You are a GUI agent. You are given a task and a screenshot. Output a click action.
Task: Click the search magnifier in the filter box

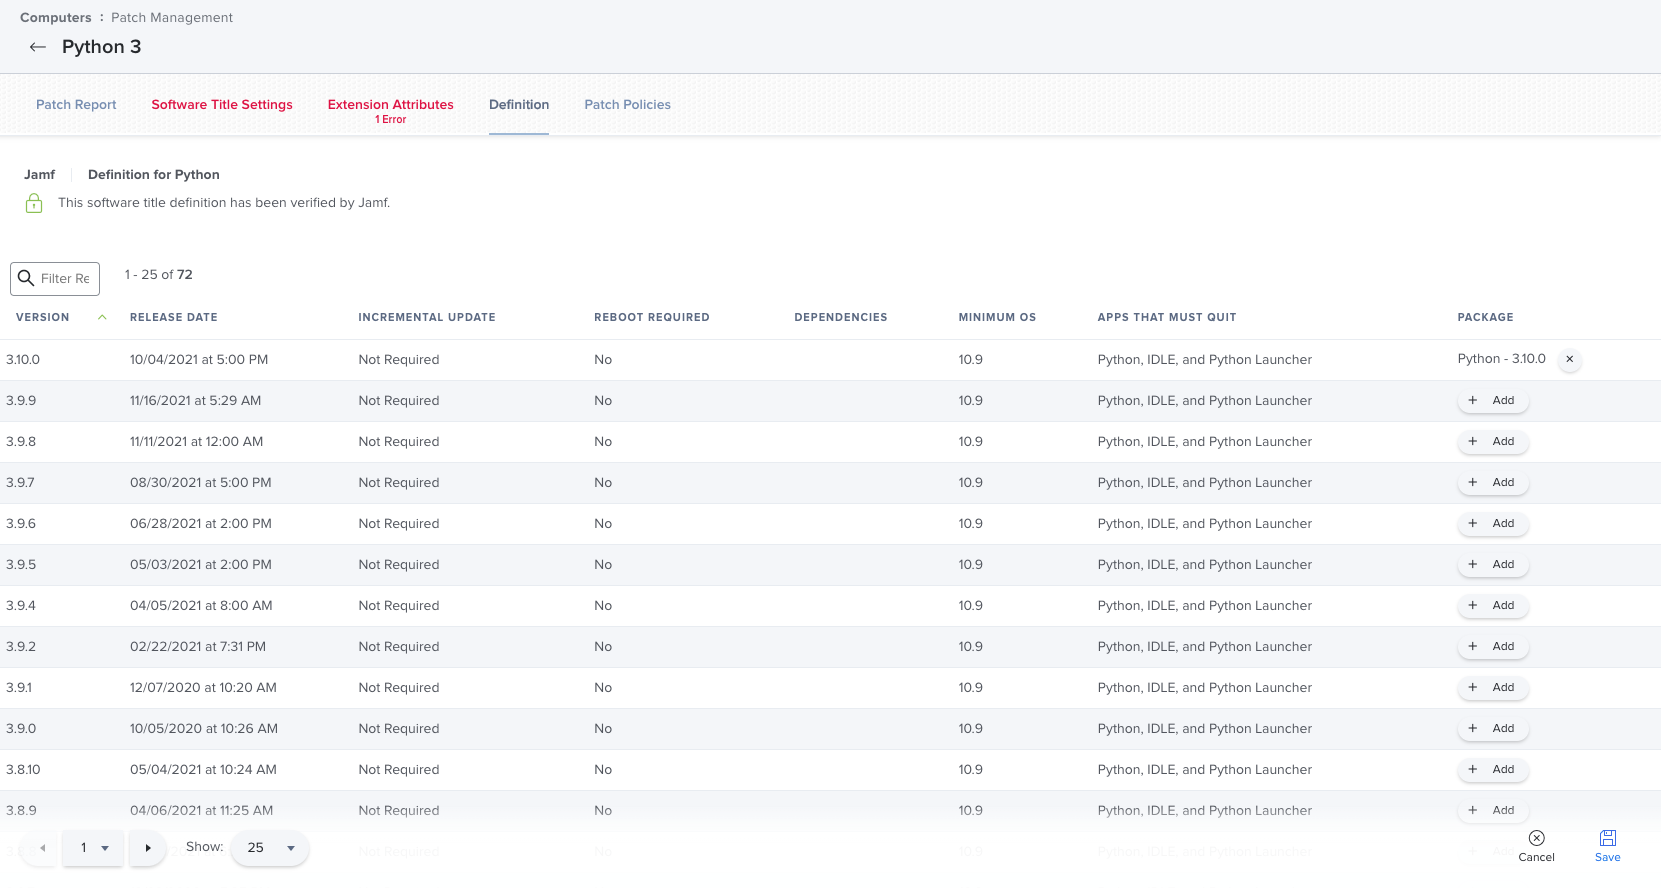26,278
